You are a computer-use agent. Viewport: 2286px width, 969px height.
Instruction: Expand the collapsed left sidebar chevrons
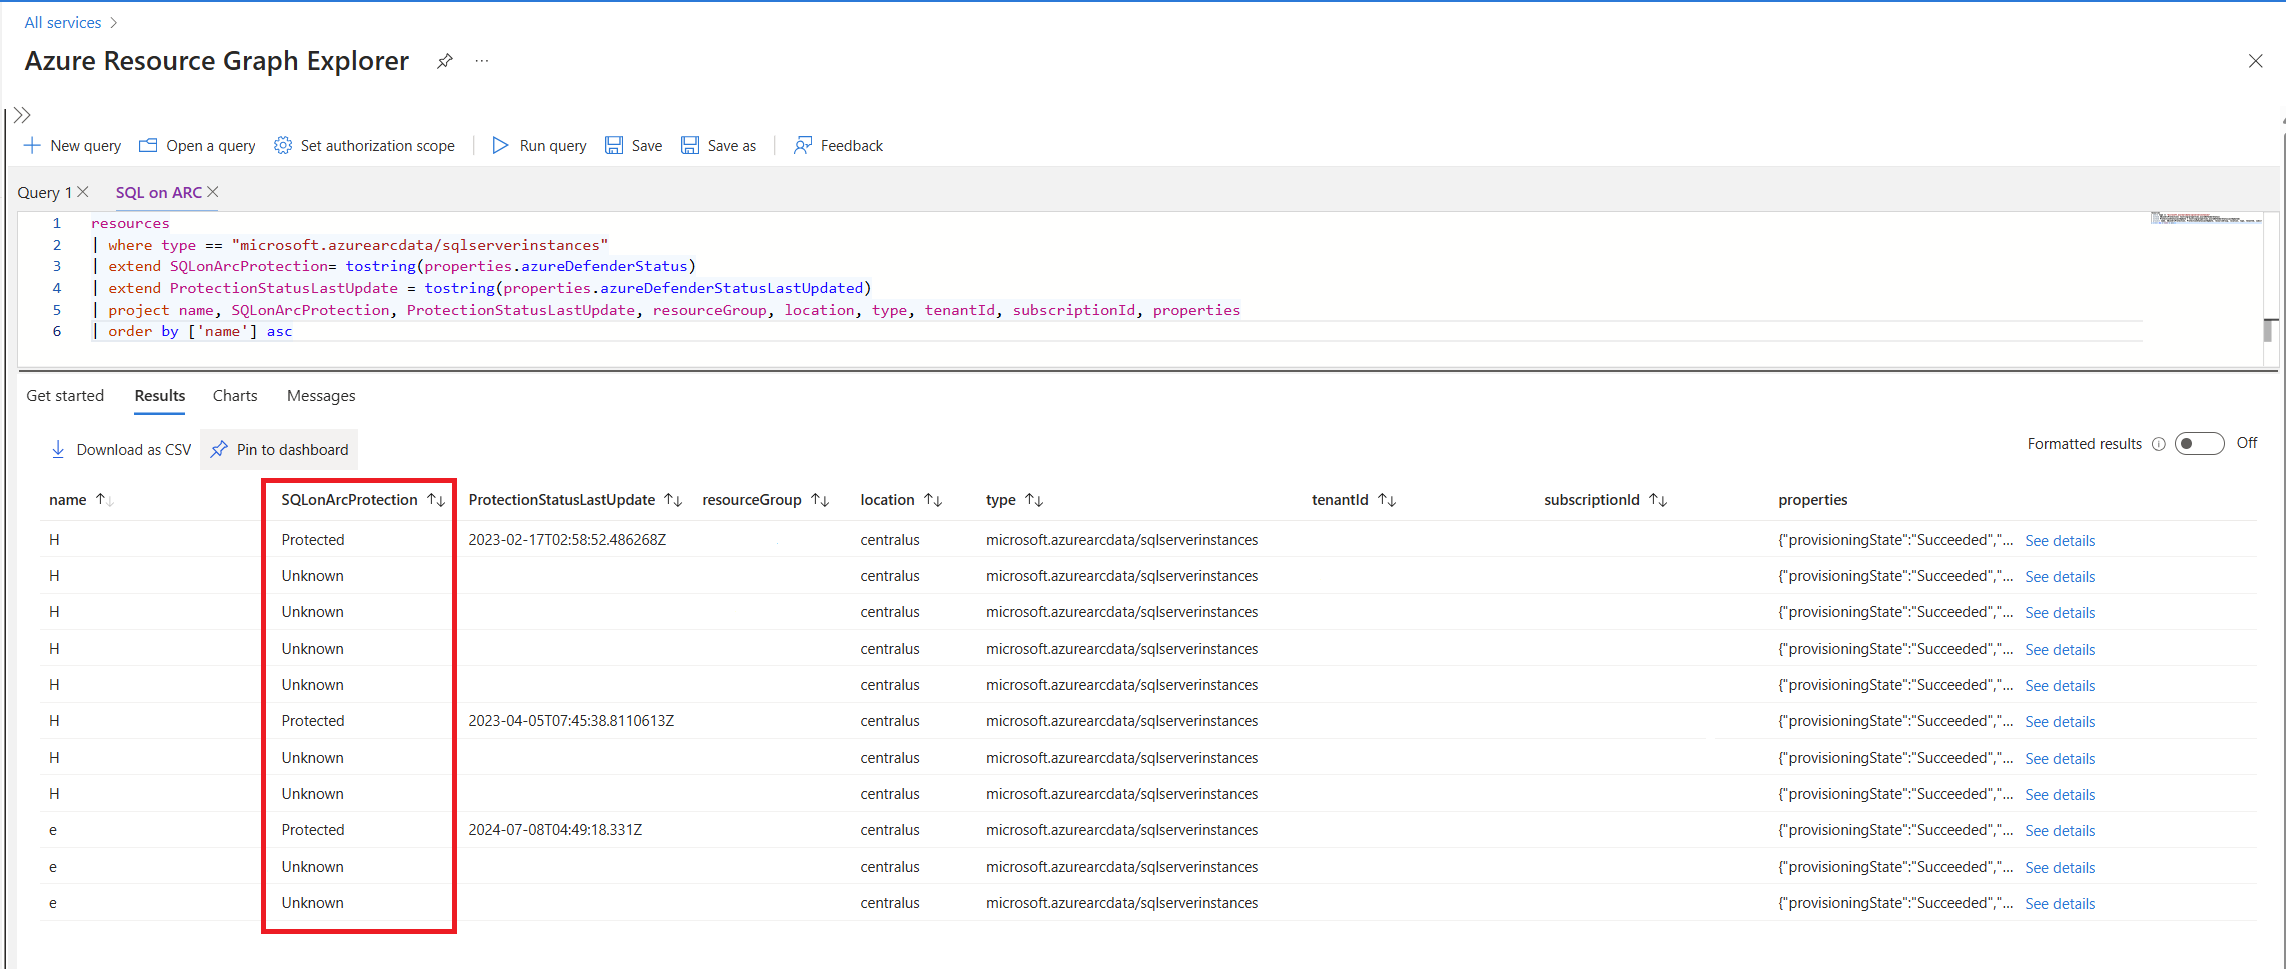point(22,115)
